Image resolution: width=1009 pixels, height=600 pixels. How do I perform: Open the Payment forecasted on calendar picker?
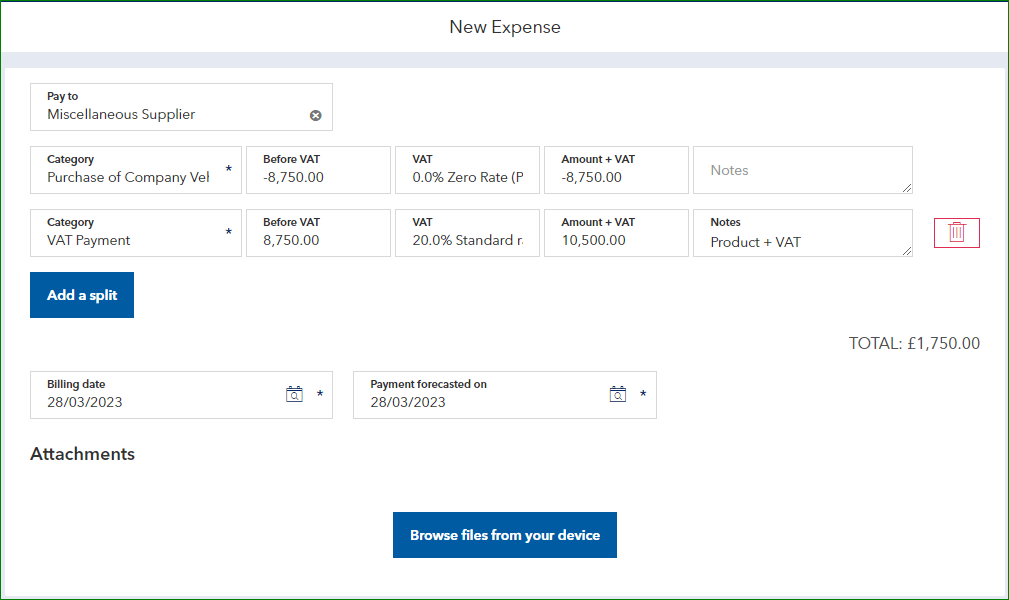point(617,394)
